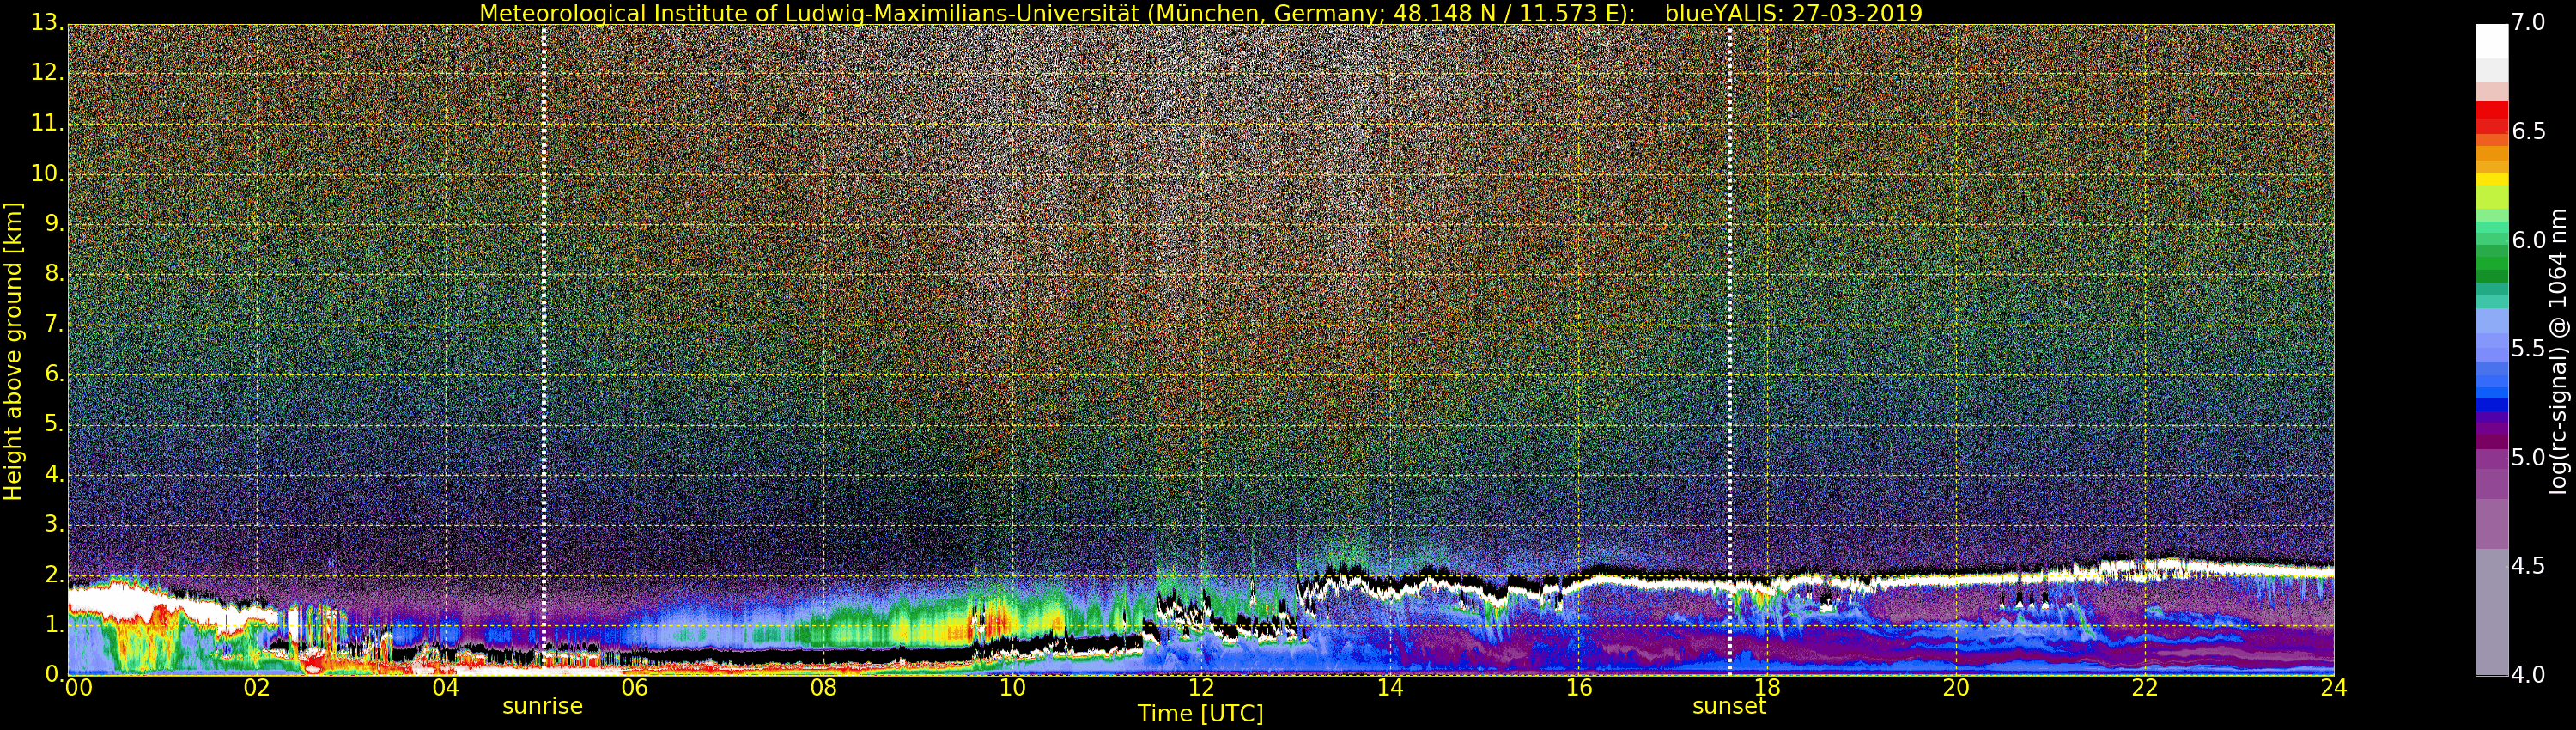Click the height axis tick '12.'
The image size is (2576, 730).
[x=47, y=72]
